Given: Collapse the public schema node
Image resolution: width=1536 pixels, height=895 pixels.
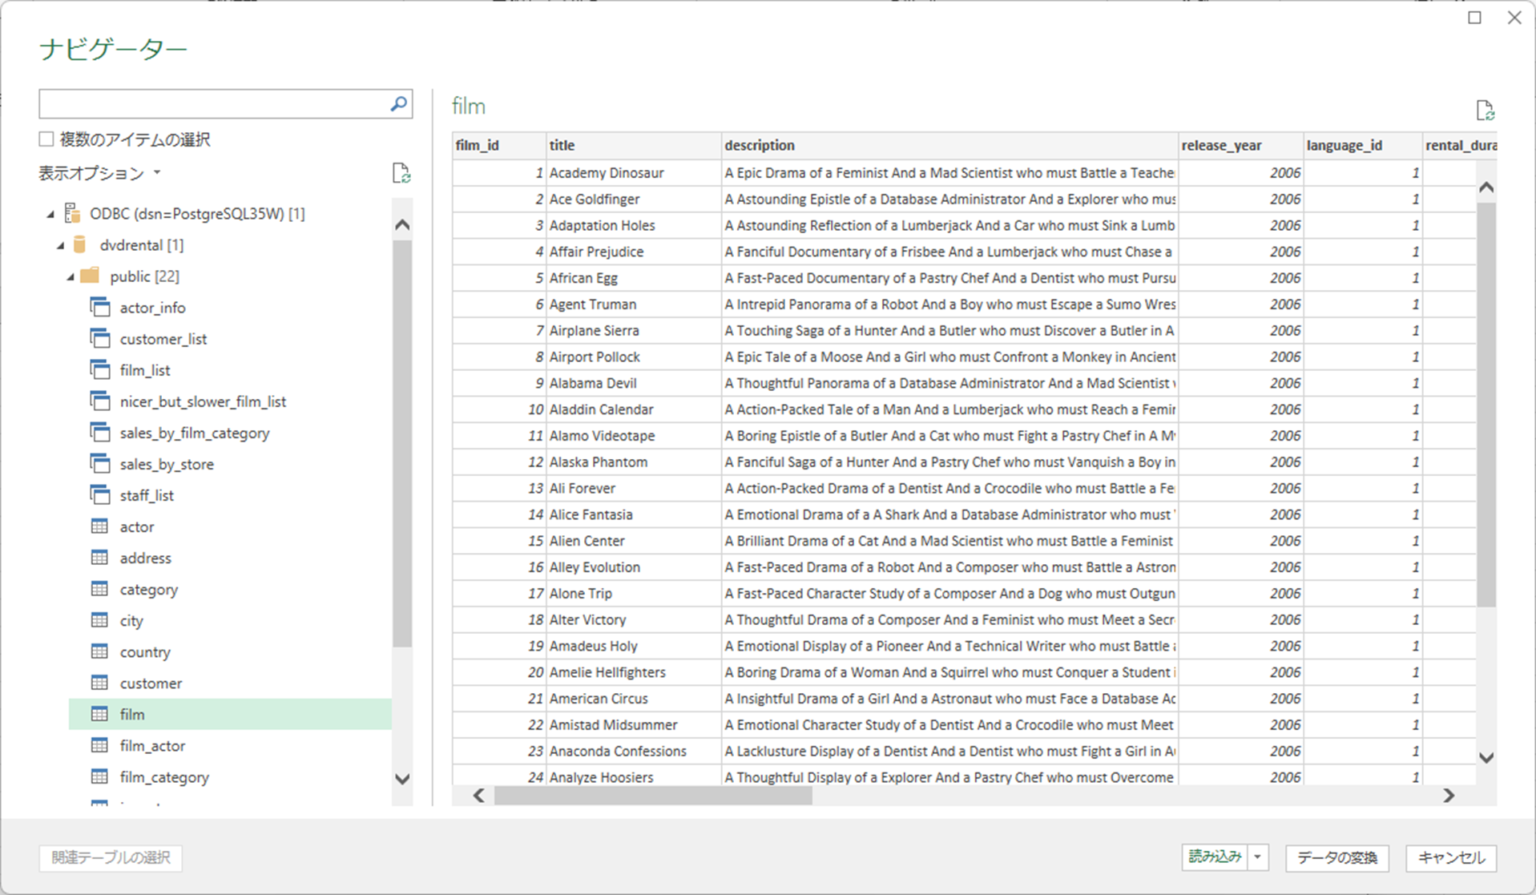Looking at the screenshot, I should 68,276.
